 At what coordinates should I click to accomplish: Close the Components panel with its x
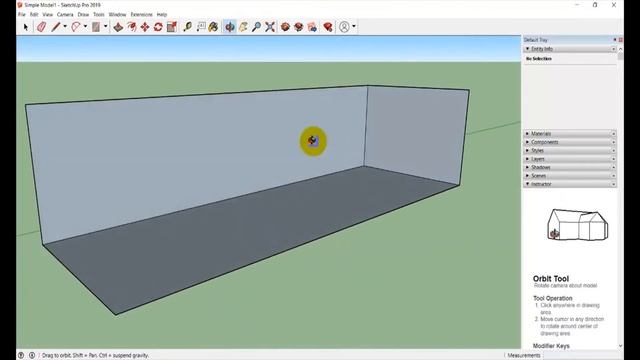coord(613,142)
